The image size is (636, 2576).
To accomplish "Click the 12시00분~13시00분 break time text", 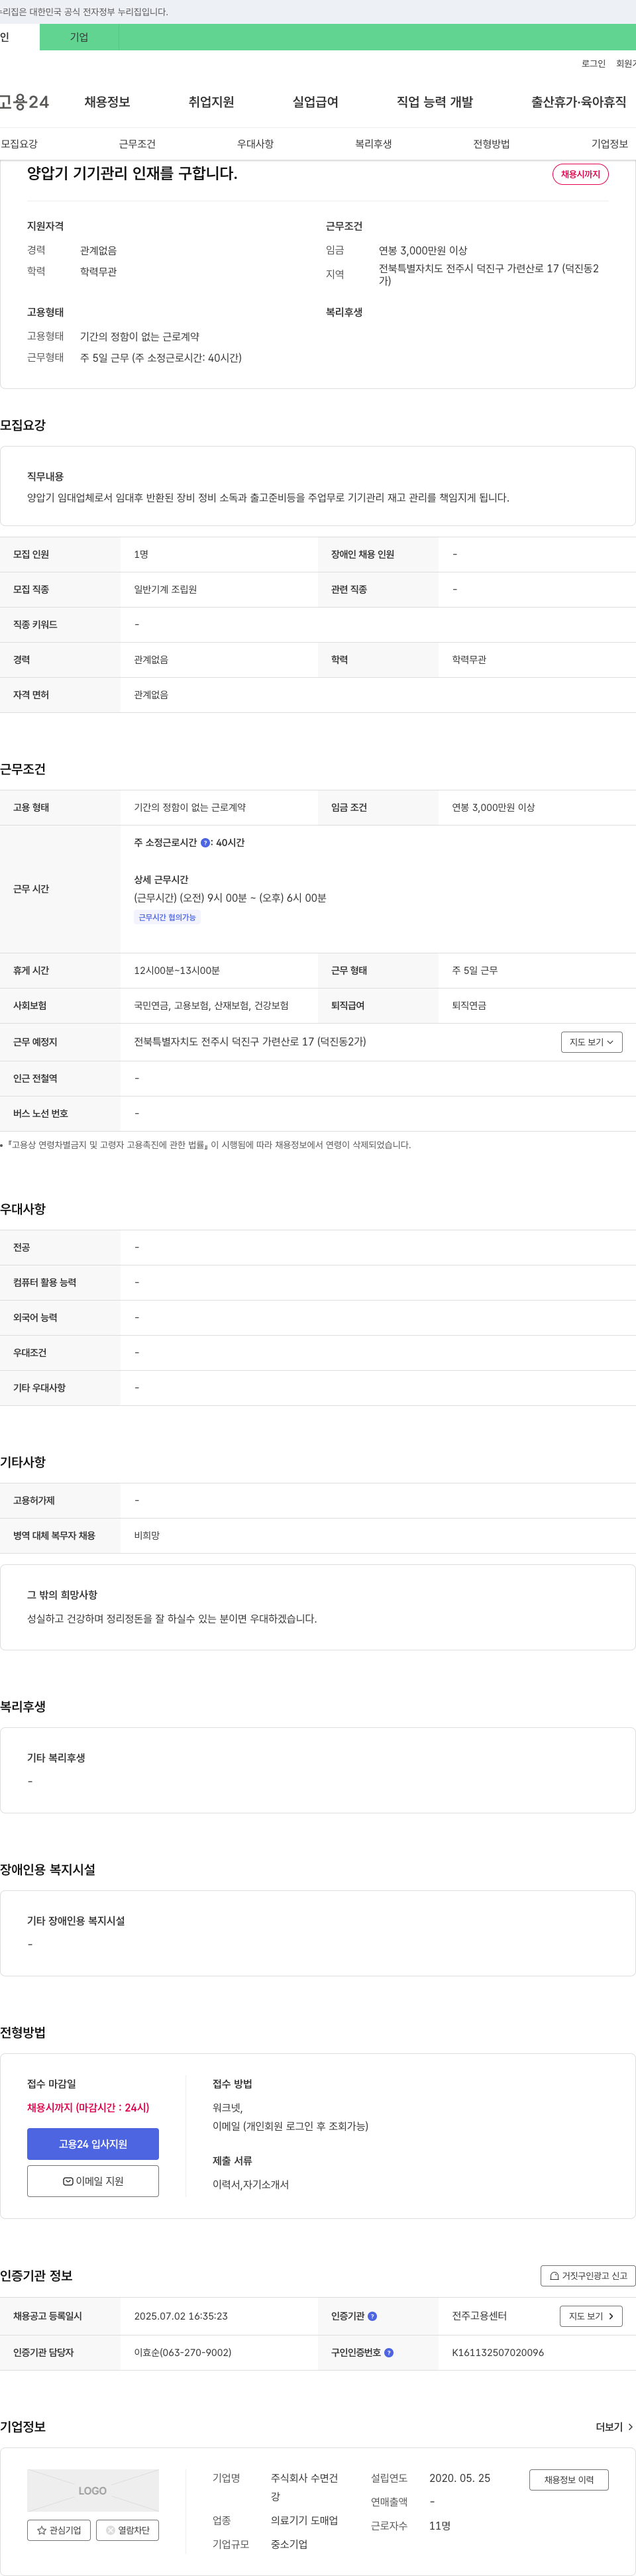I will (x=177, y=970).
